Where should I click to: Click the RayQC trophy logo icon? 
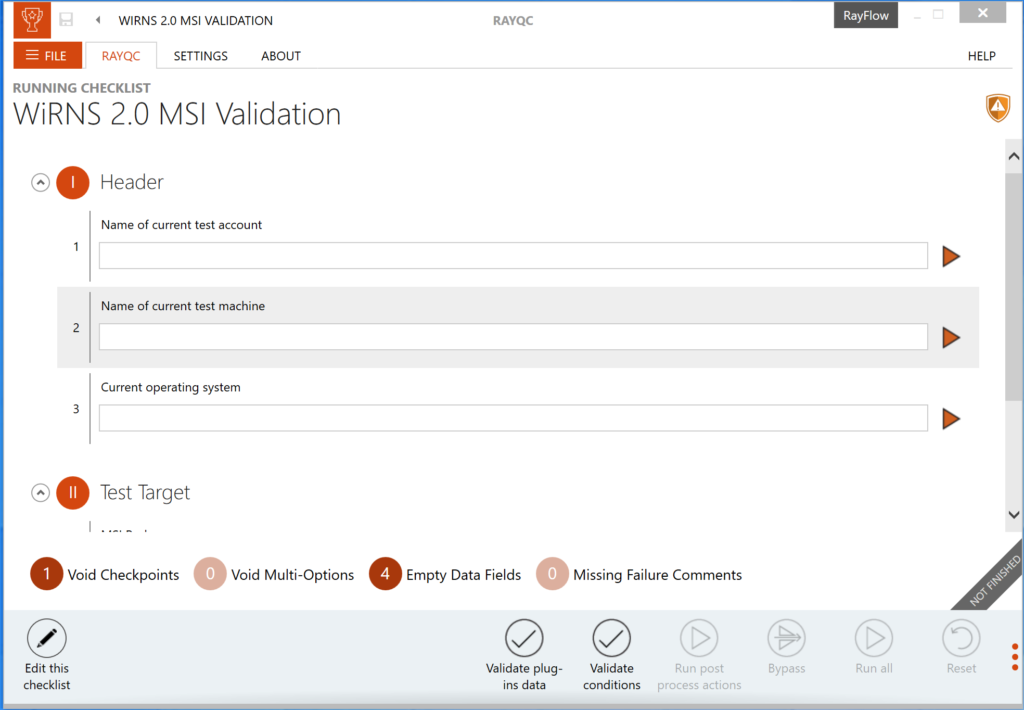pyautogui.click(x=32, y=20)
